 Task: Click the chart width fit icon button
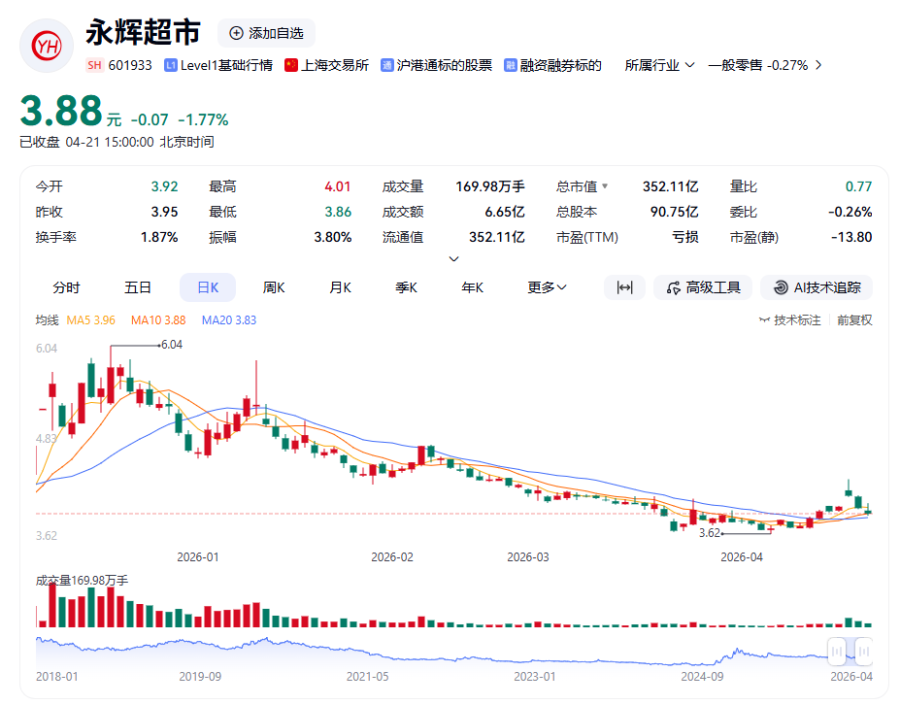[x=624, y=288]
